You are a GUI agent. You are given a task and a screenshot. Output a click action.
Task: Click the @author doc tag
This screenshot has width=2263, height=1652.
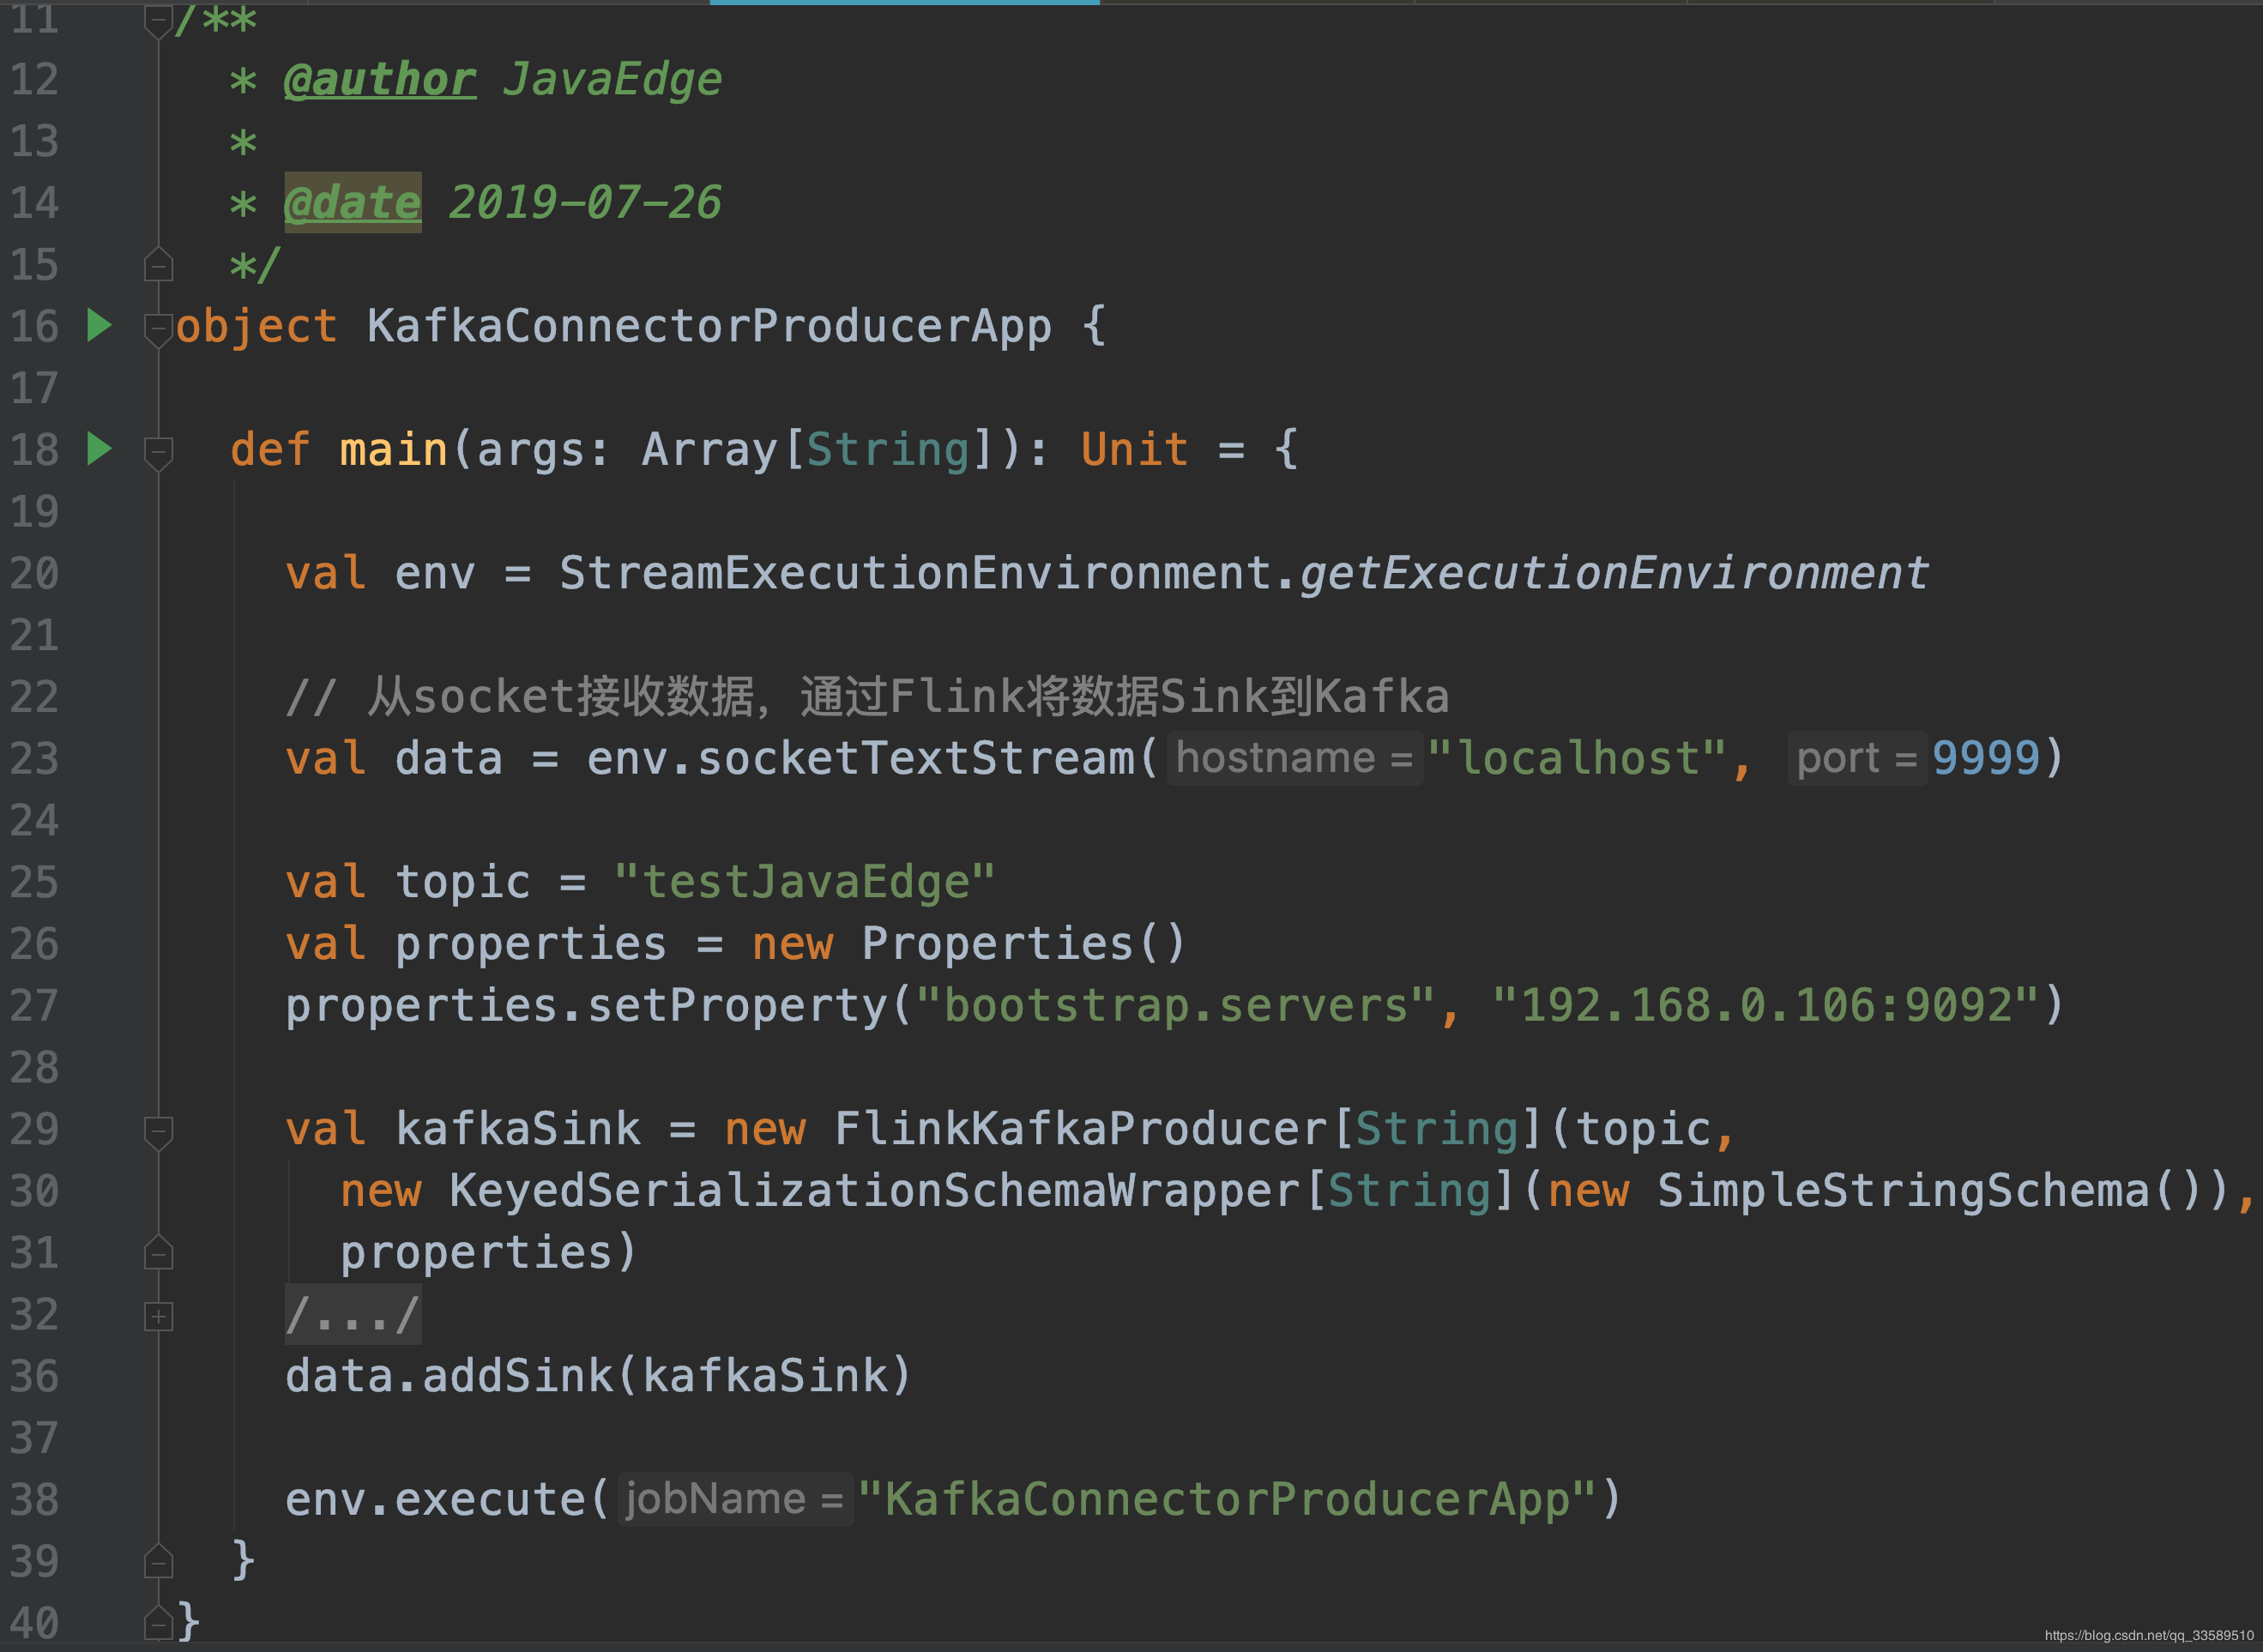click(380, 79)
